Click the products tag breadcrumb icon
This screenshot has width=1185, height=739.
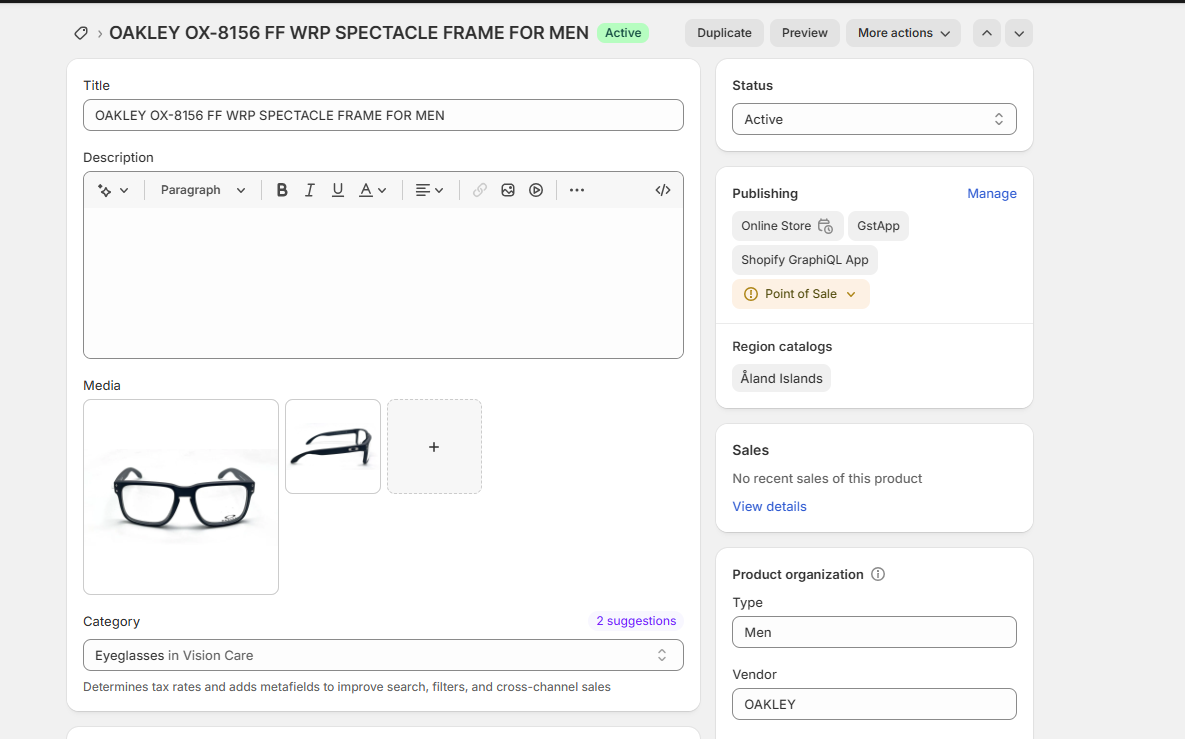click(x=81, y=33)
